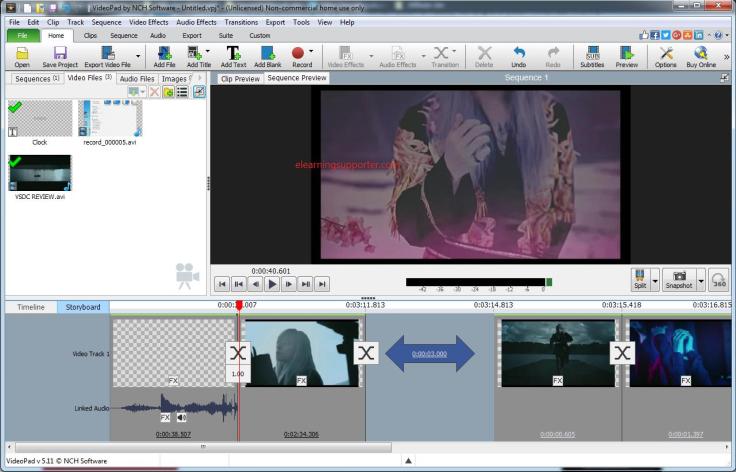Click the 360 view icon

click(719, 280)
